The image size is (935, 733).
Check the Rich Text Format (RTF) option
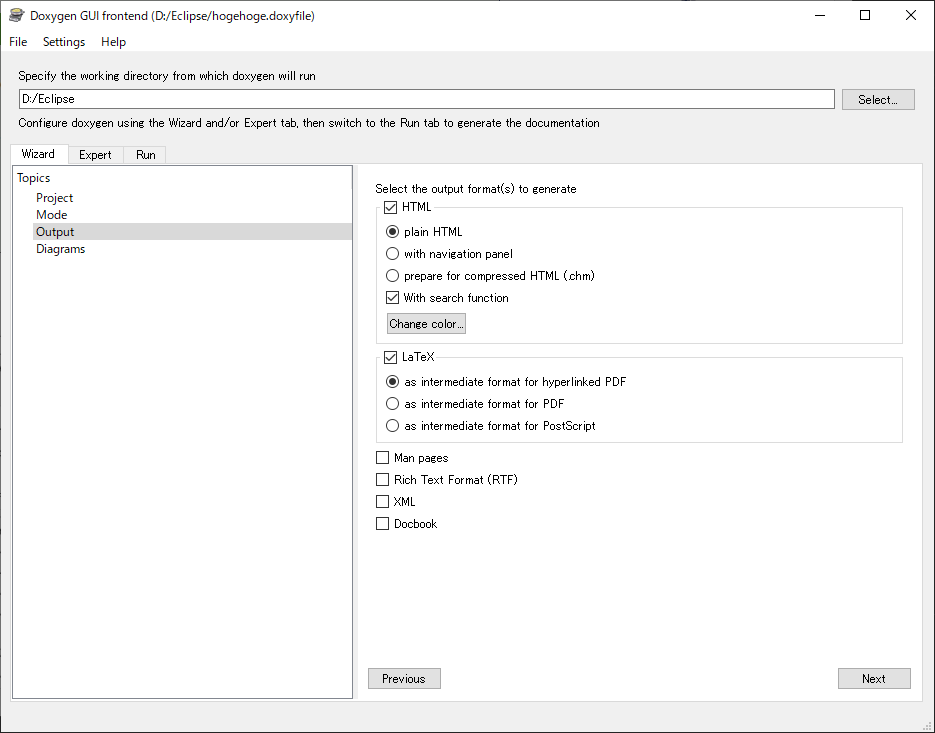[382, 480]
